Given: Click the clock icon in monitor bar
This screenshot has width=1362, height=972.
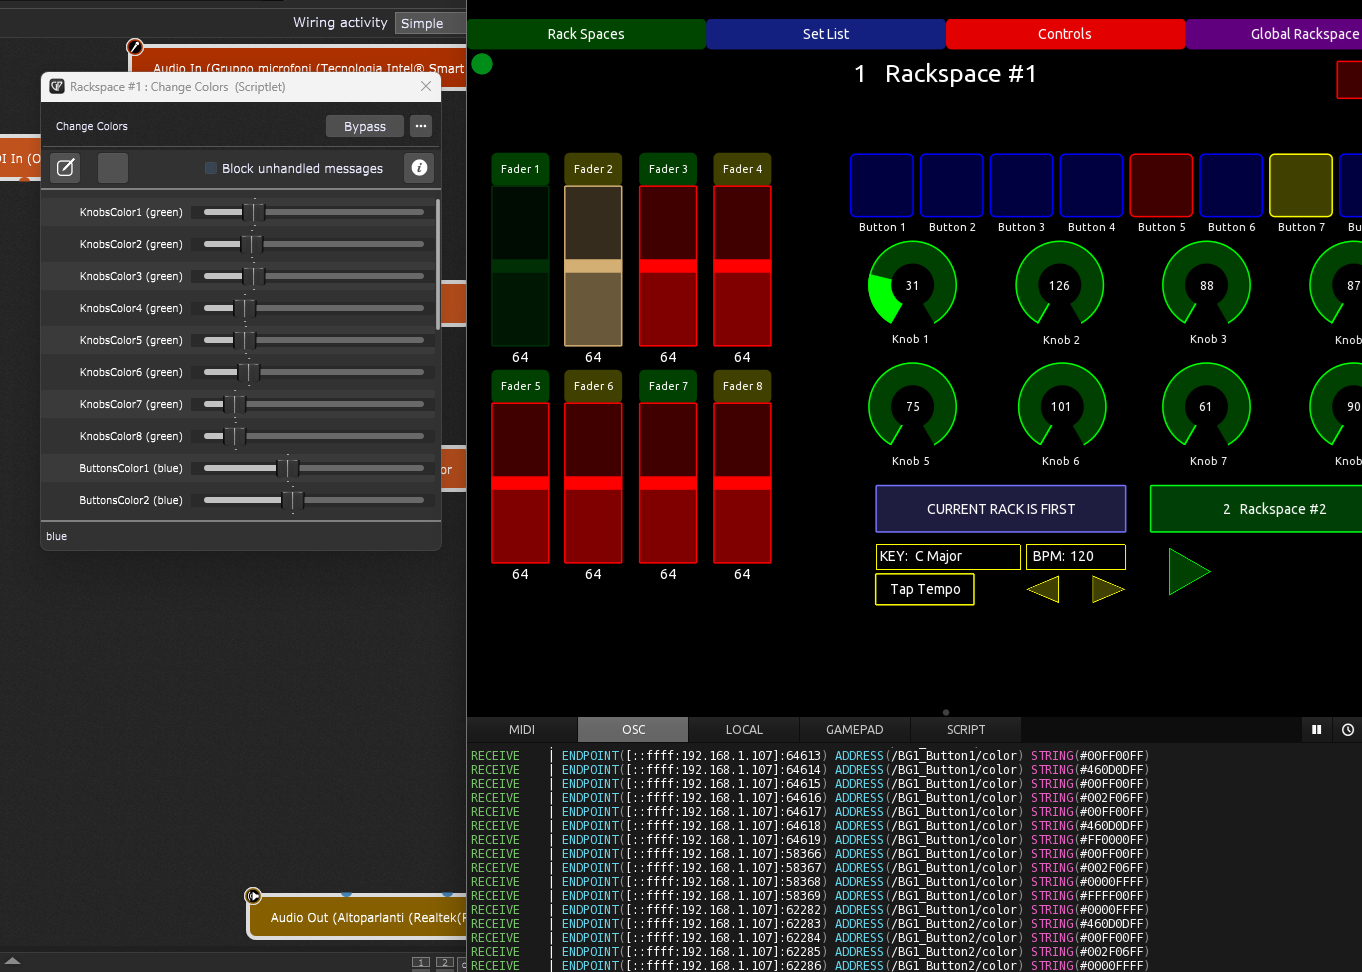Looking at the screenshot, I should pyautogui.click(x=1347, y=730).
